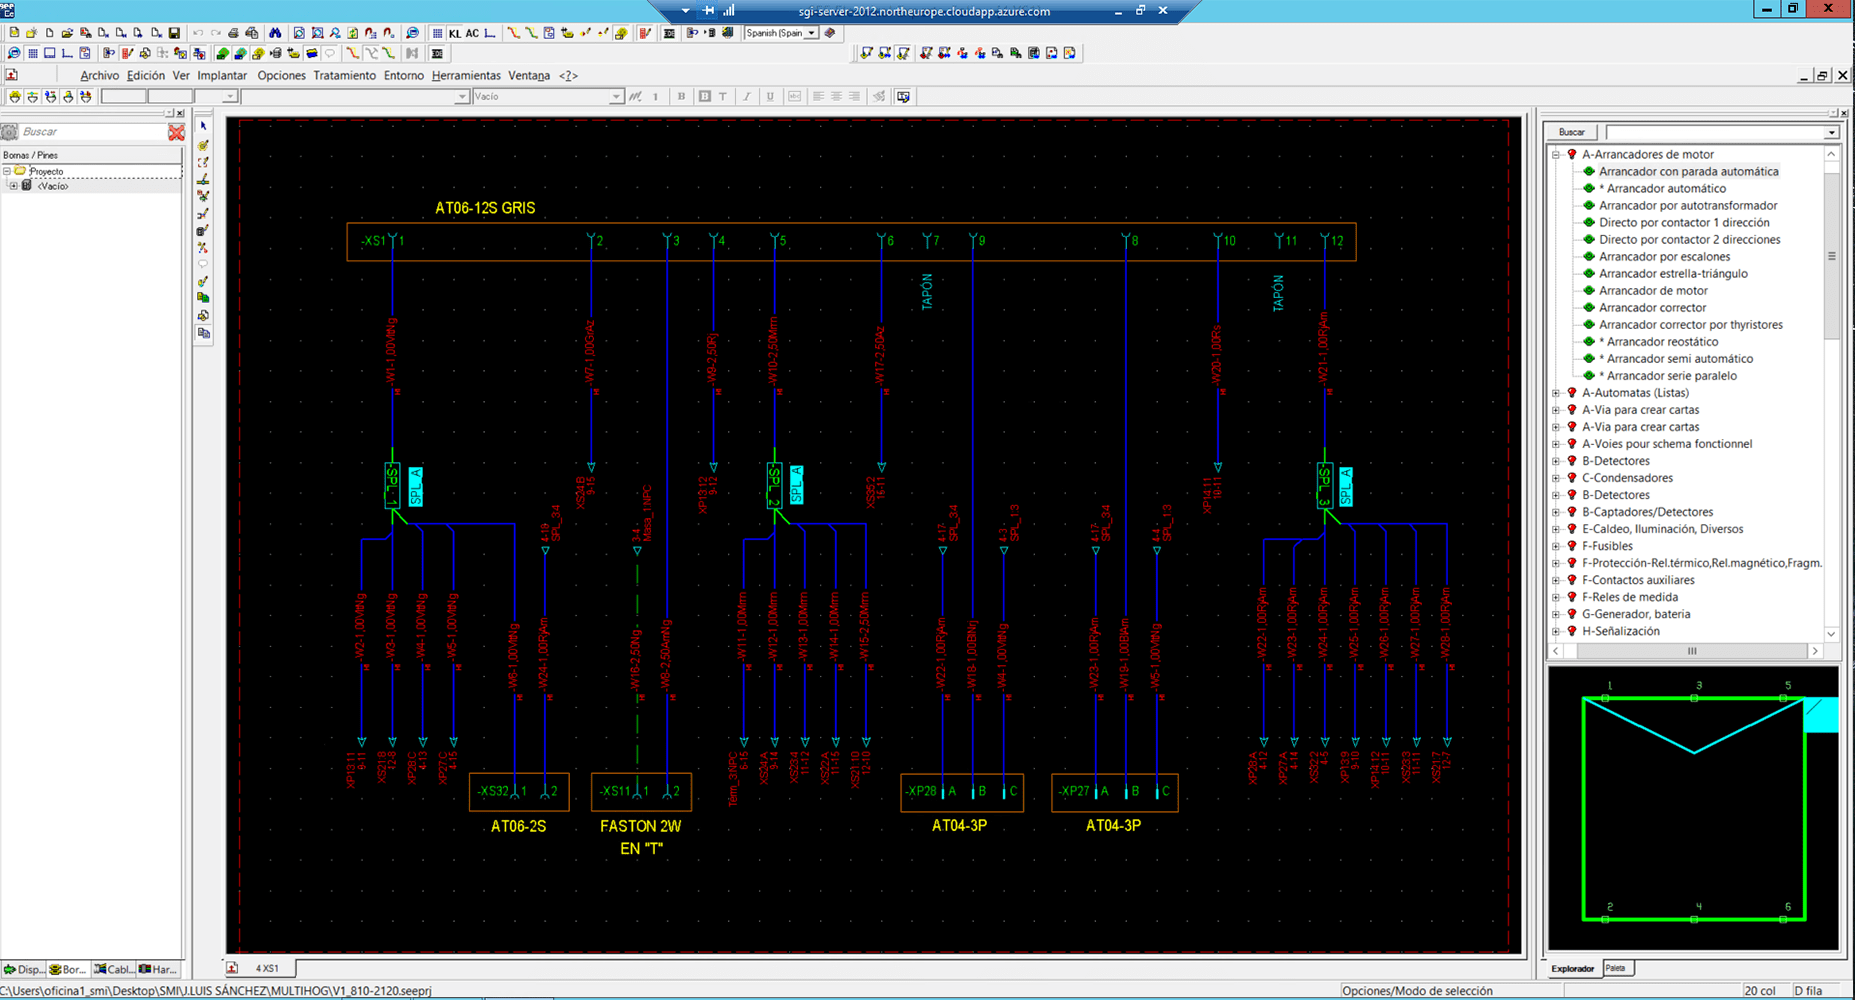Toggle the grid display icon next to KL

coord(437,33)
